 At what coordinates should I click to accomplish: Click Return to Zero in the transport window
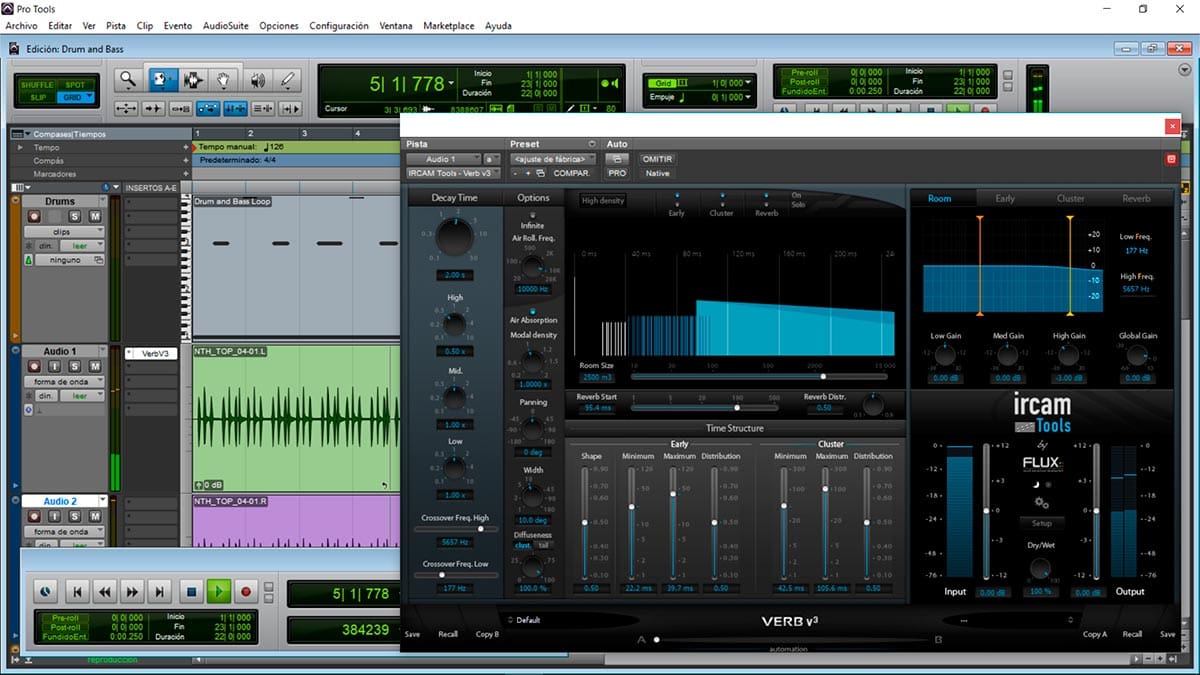tap(77, 592)
